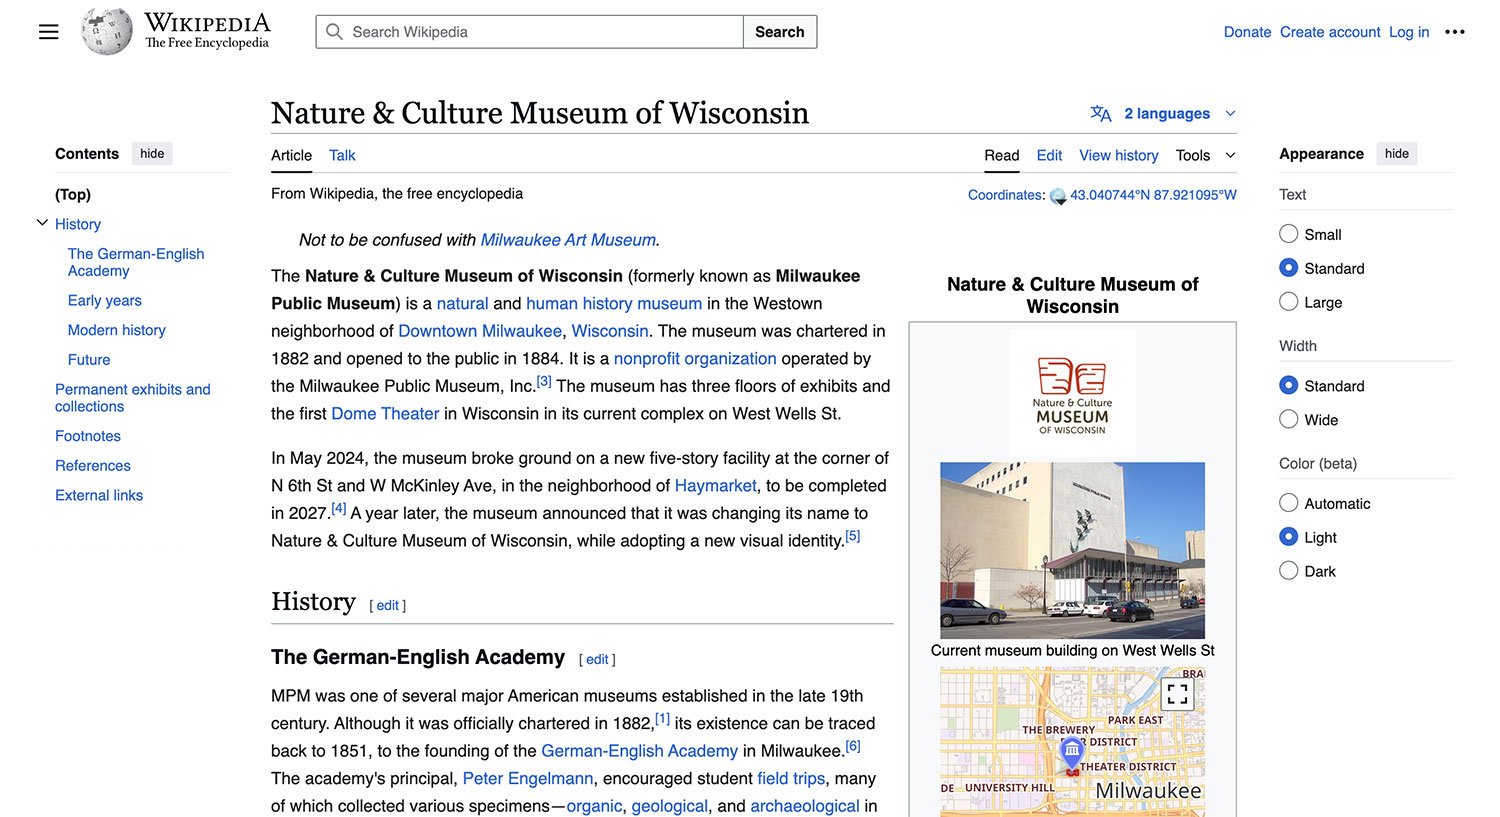Focus the Search Wikipedia input field
Image resolution: width=1500 pixels, height=817 pixels.
tap(530, 32)
